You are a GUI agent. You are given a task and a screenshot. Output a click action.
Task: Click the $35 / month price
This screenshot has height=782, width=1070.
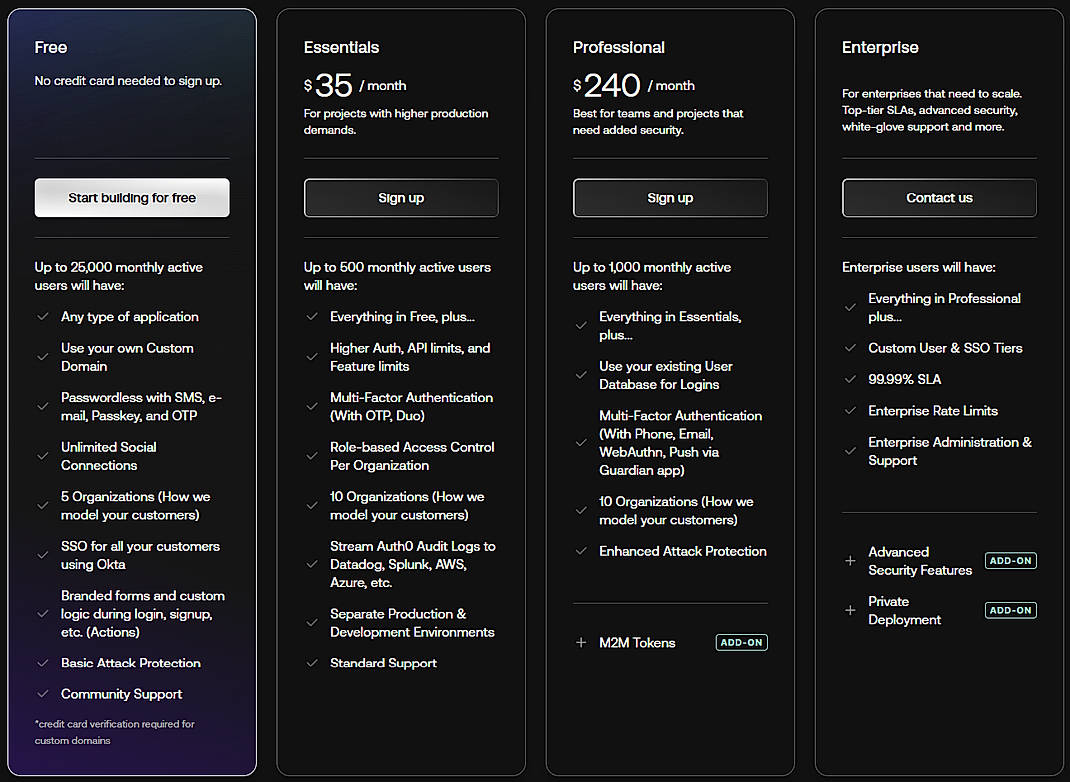[355, 85]
